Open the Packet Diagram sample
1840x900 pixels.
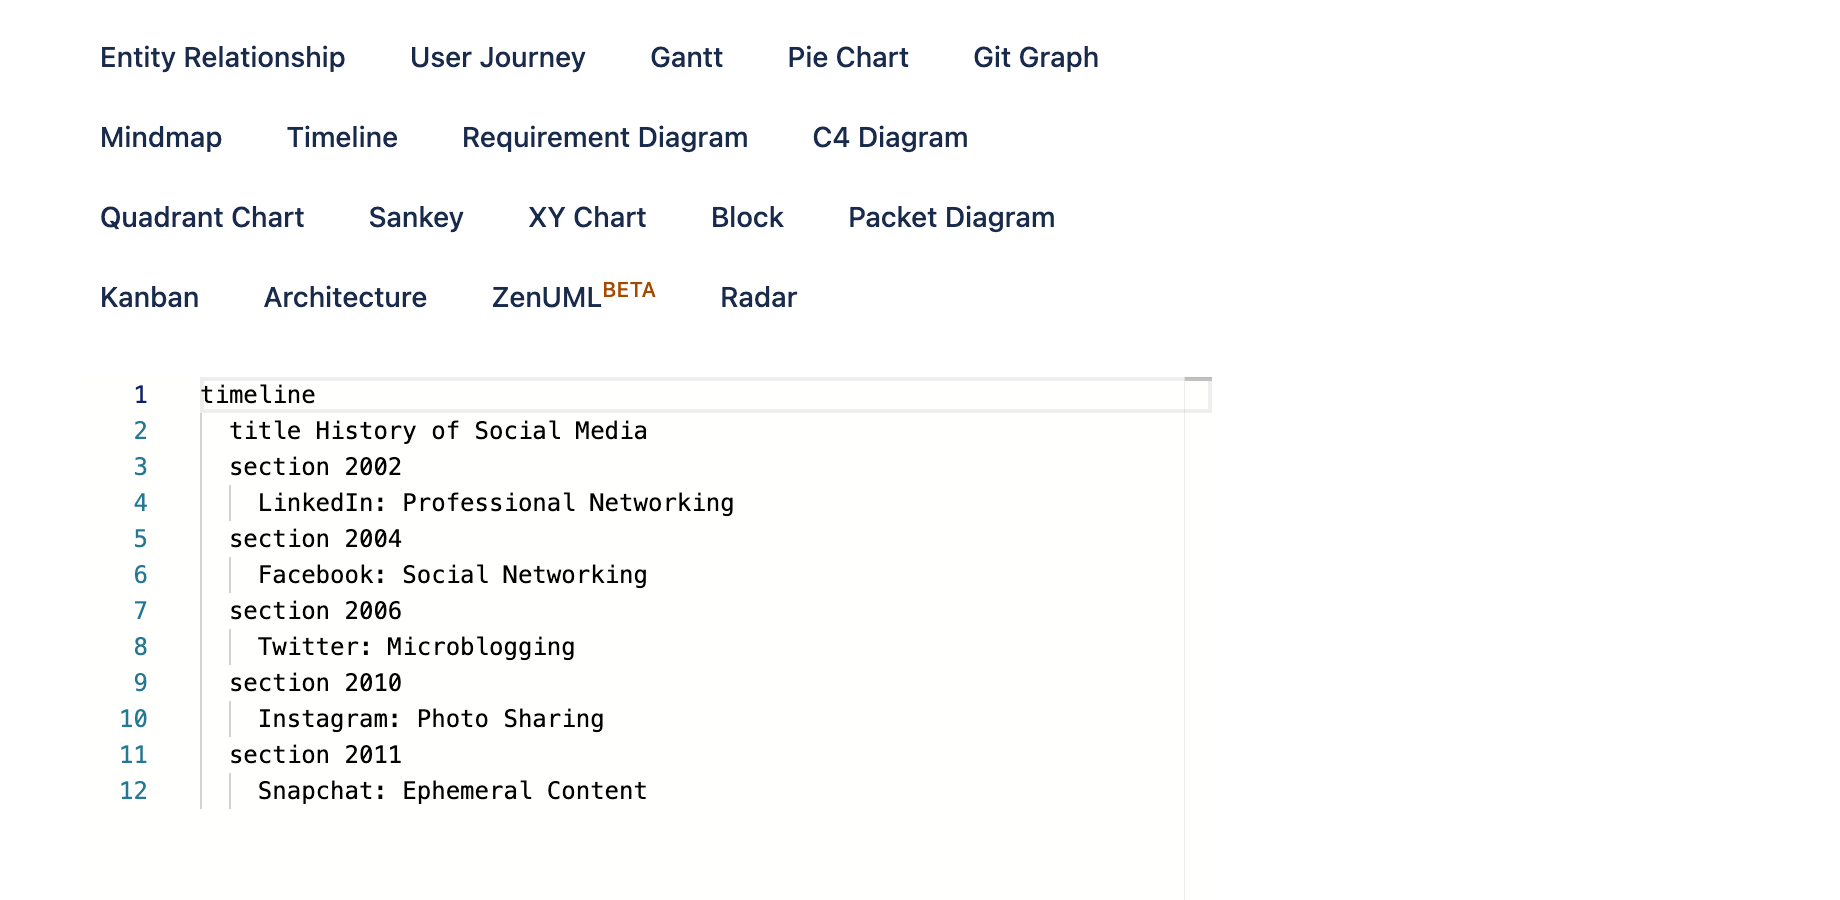click(951, 218)
